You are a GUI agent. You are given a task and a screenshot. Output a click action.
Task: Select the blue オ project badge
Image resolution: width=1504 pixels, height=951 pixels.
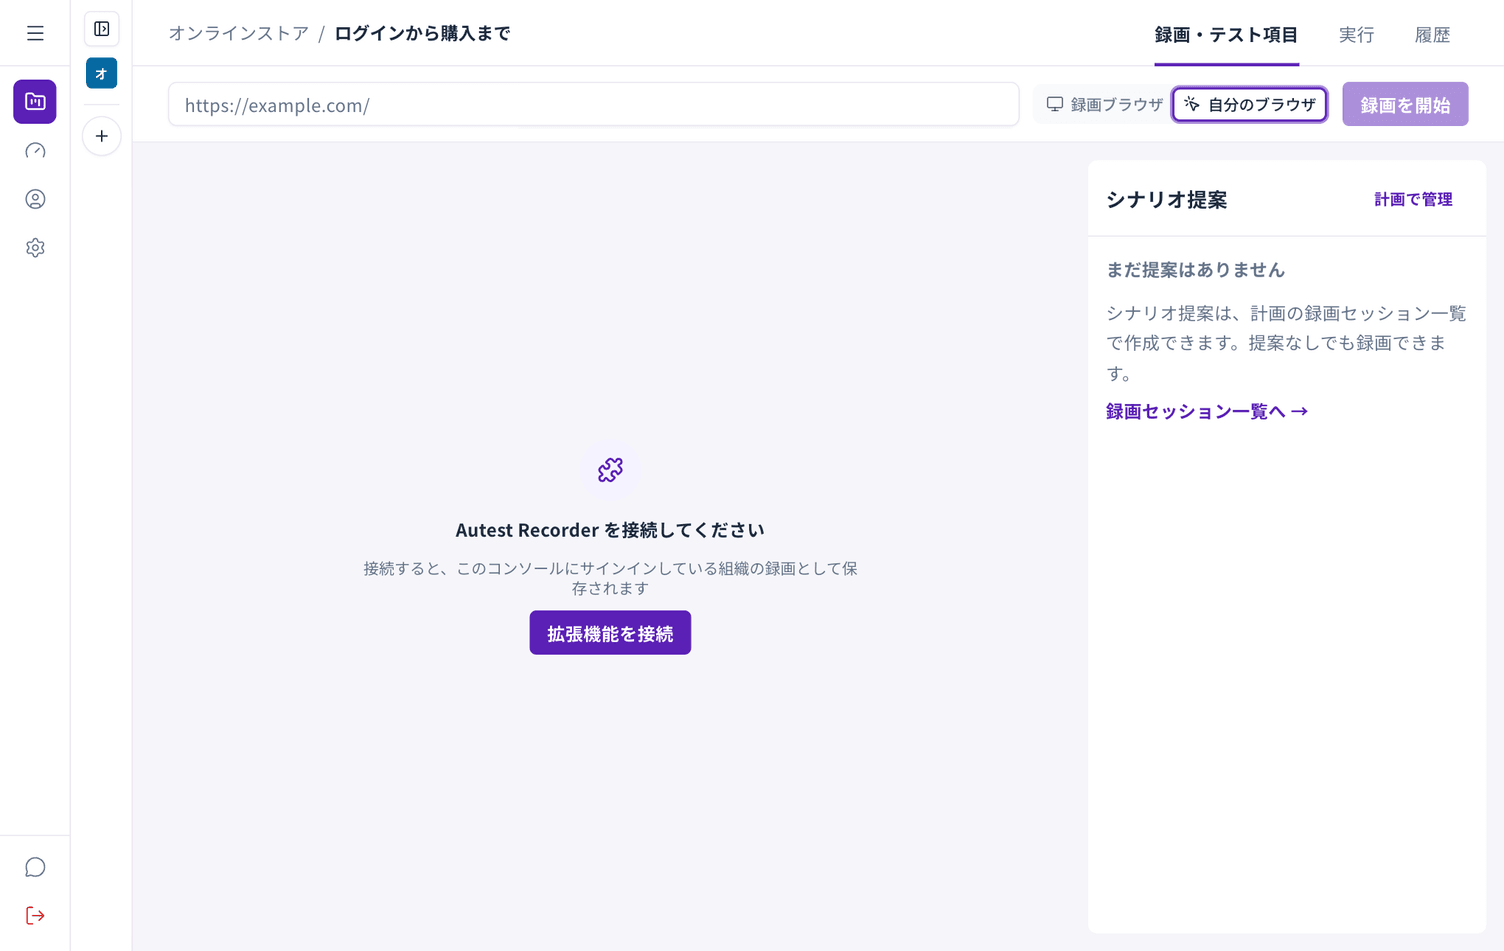point(102,73)
